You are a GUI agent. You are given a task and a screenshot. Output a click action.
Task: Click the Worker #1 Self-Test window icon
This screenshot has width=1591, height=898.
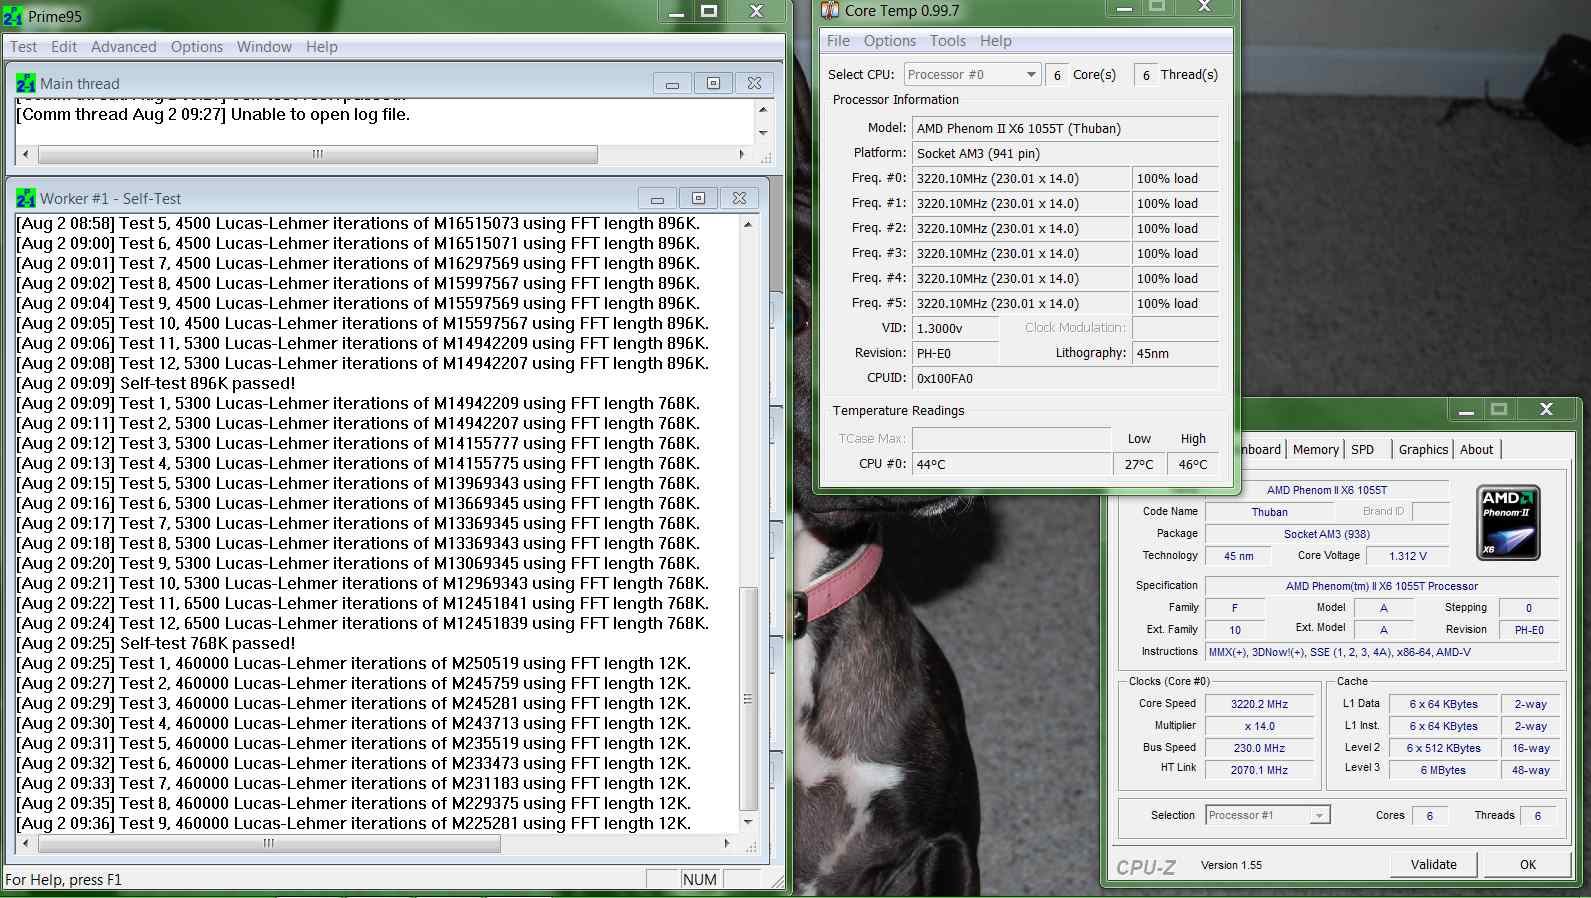coord(26,199)
